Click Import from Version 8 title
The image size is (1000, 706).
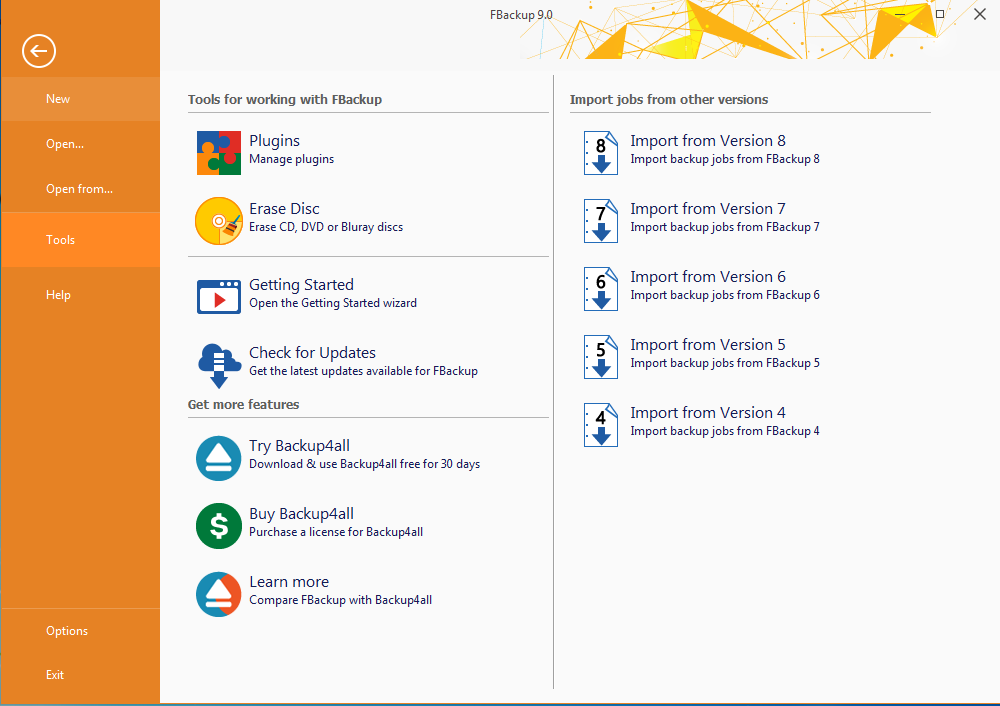click(x=708, y=141)
